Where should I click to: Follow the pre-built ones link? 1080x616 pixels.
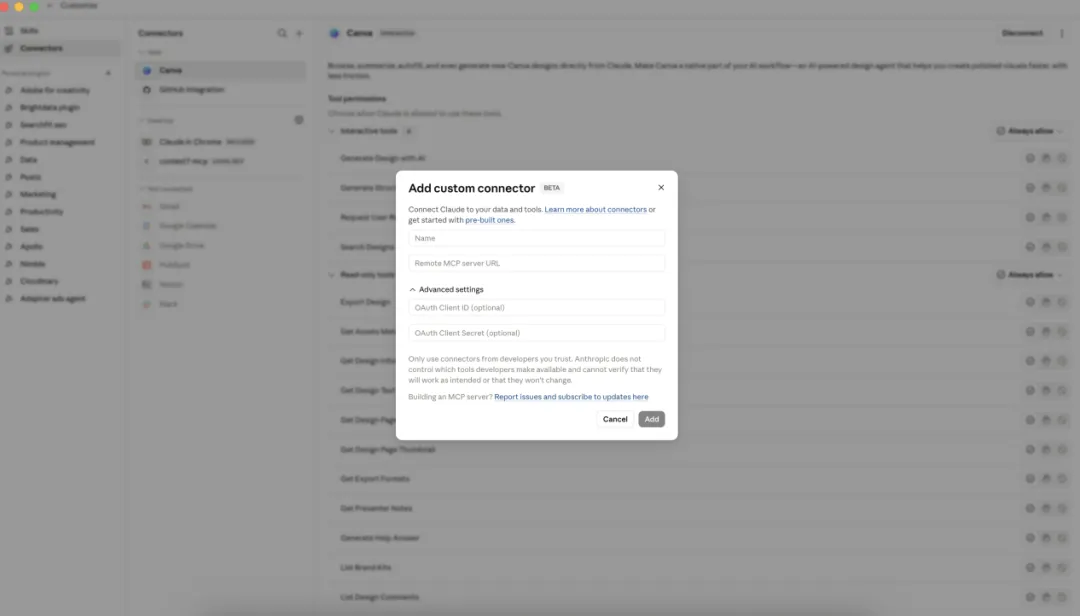click(489, 220)
